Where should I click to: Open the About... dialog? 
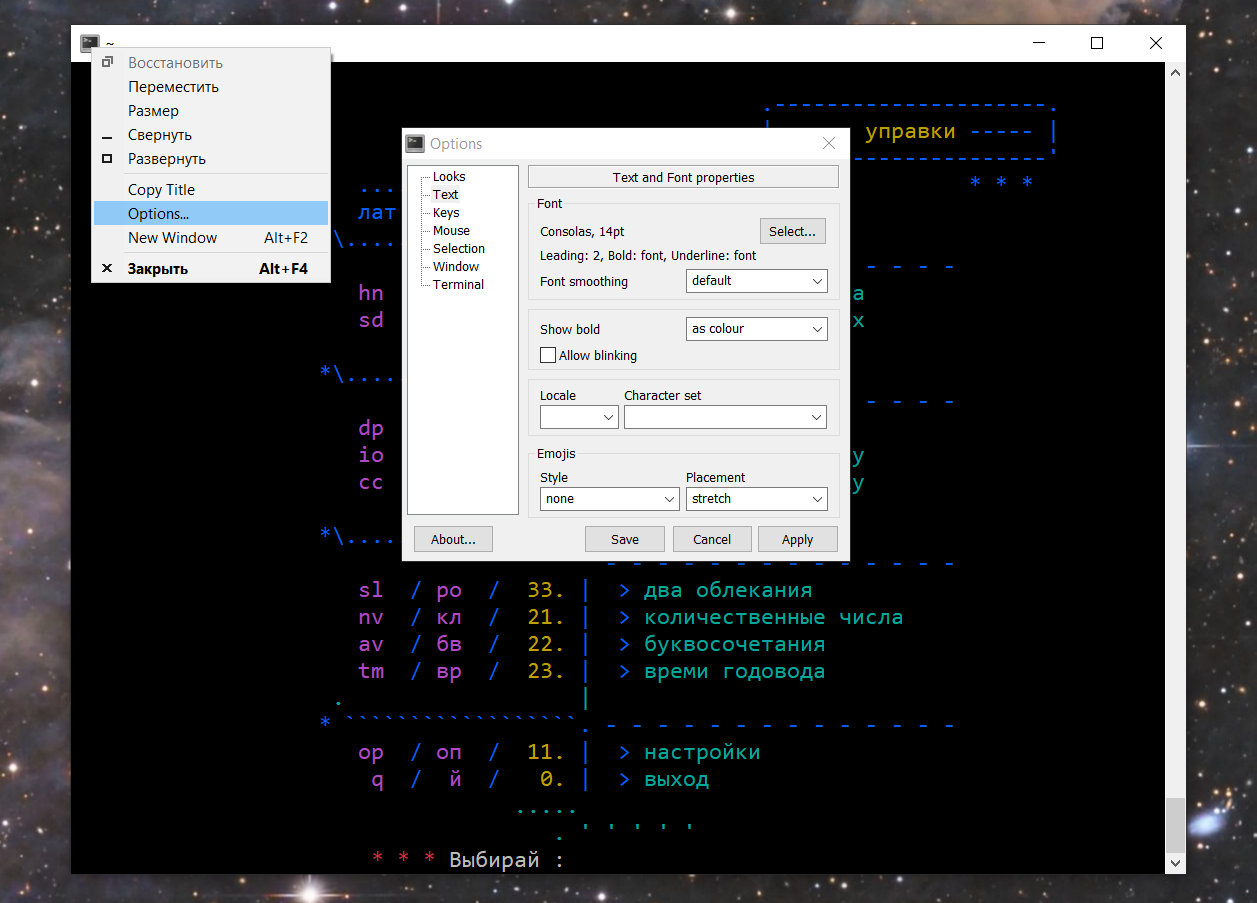(x=453, y=538)
